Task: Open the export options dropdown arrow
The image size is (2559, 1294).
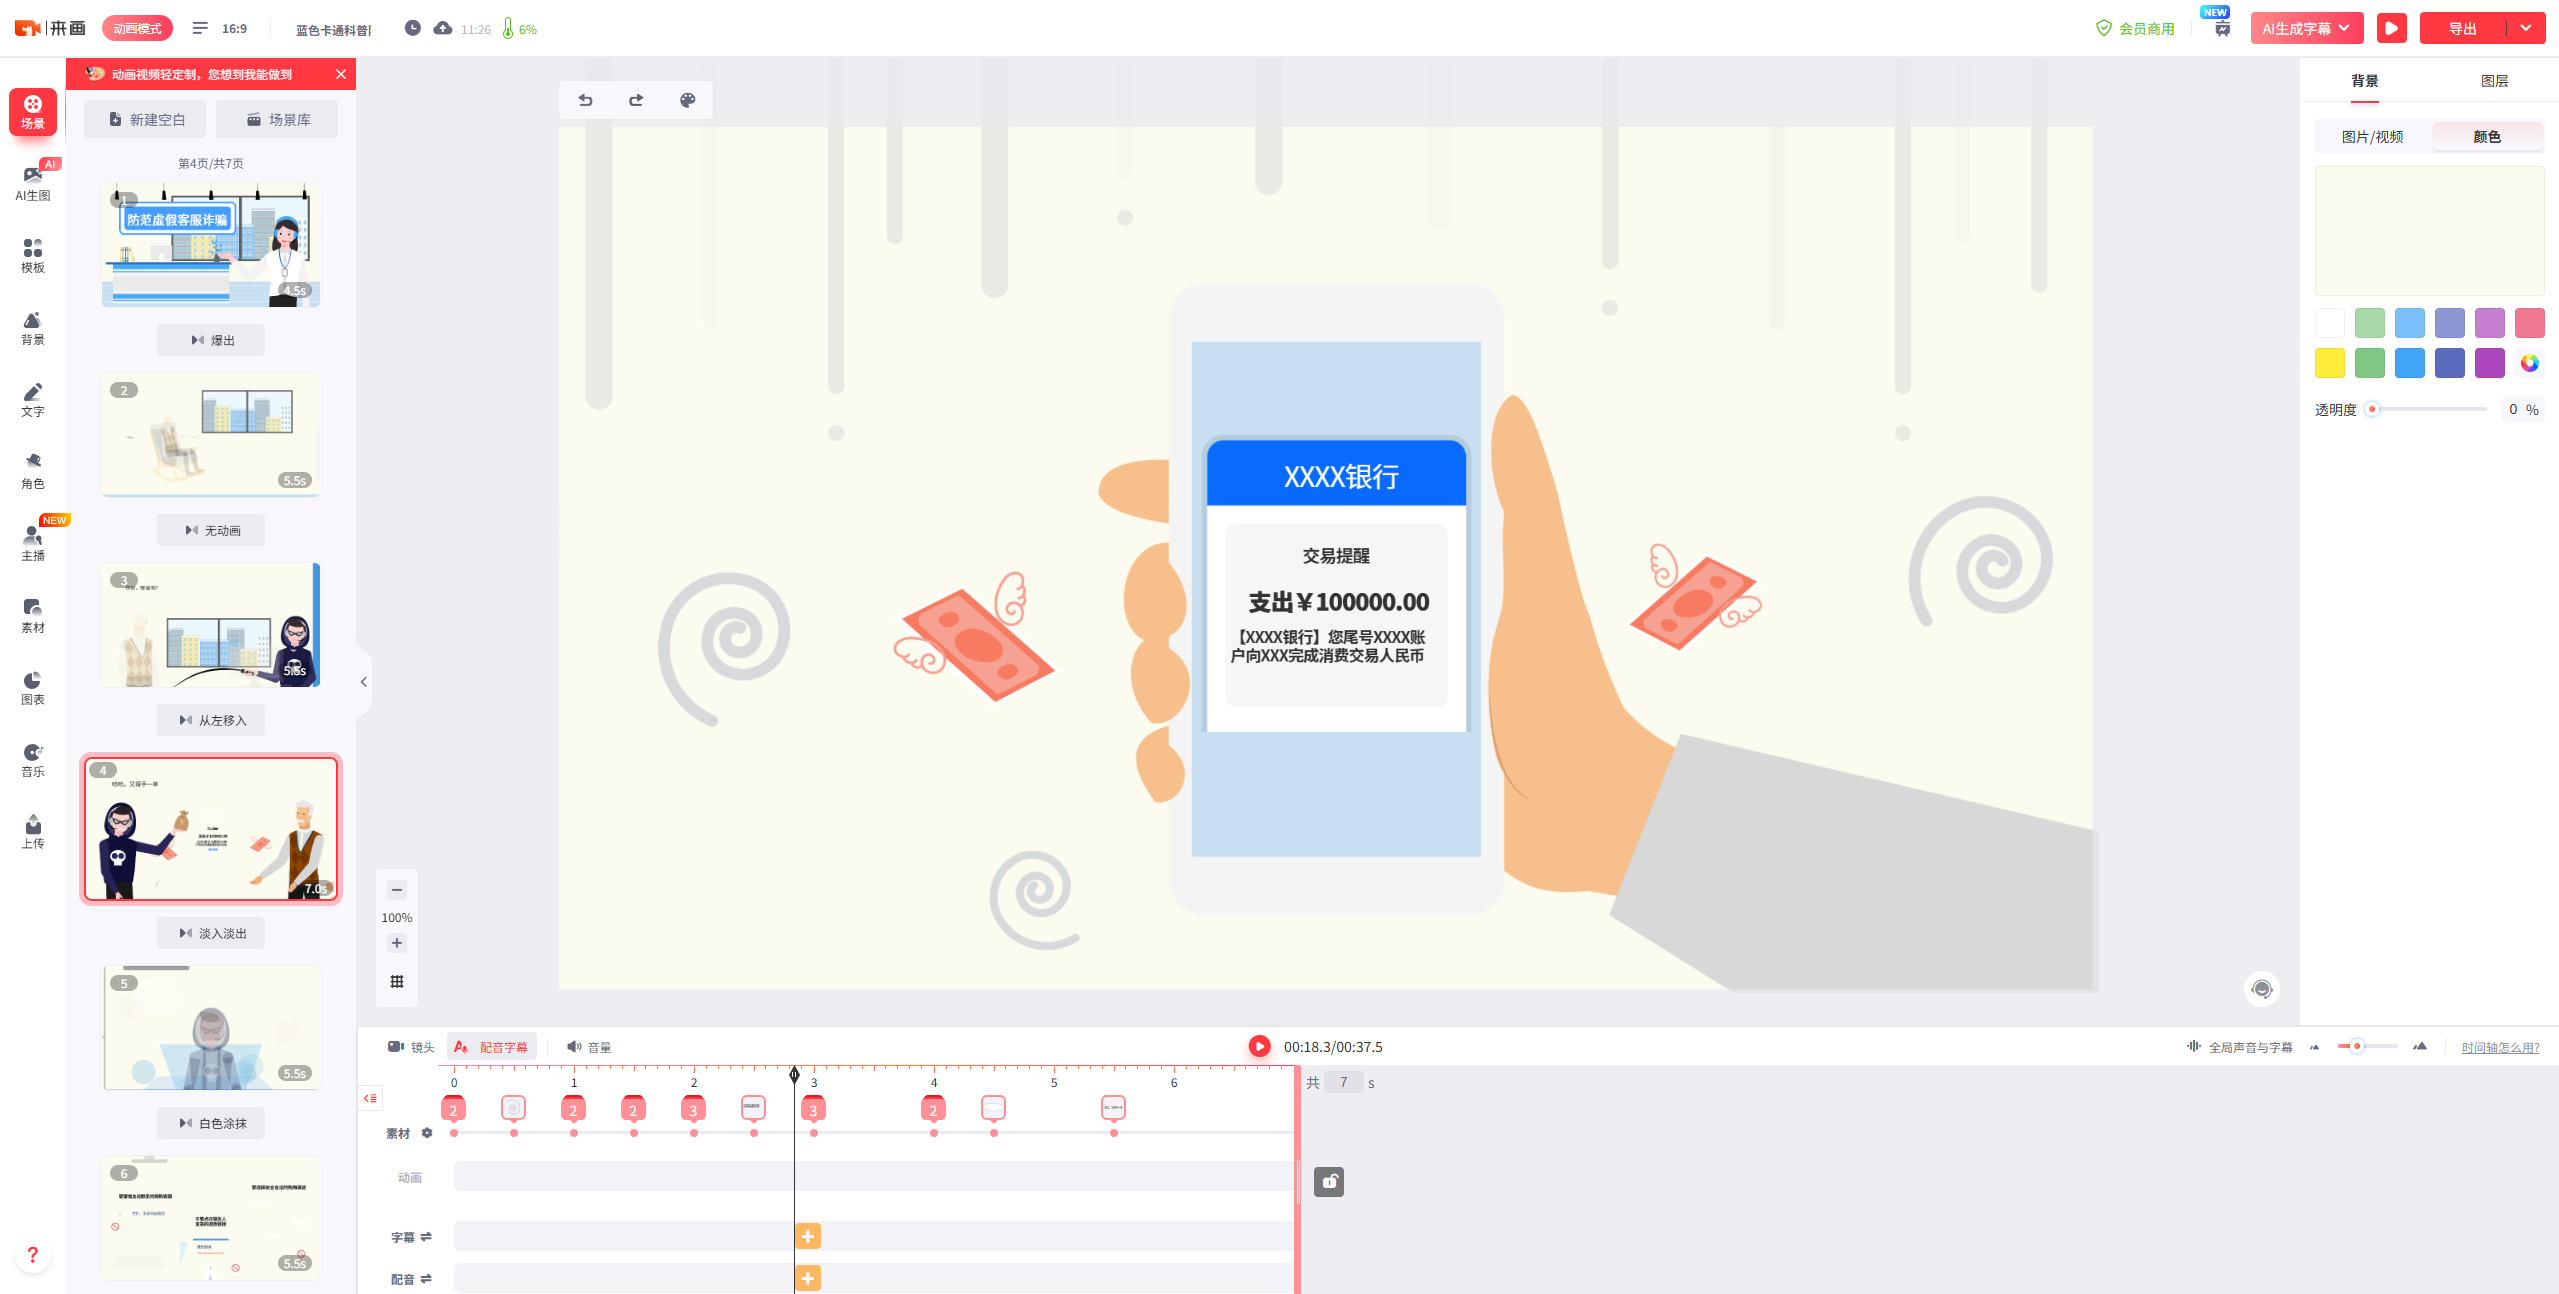Action: coord(2526,28)
